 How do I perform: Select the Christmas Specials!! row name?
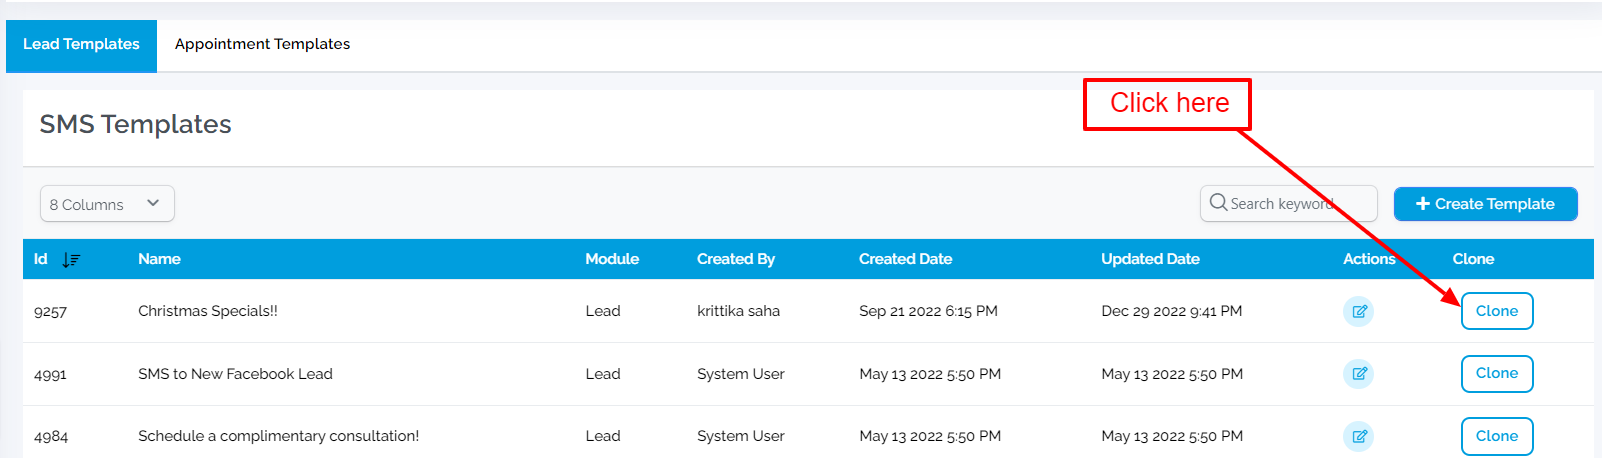point(208,311)
